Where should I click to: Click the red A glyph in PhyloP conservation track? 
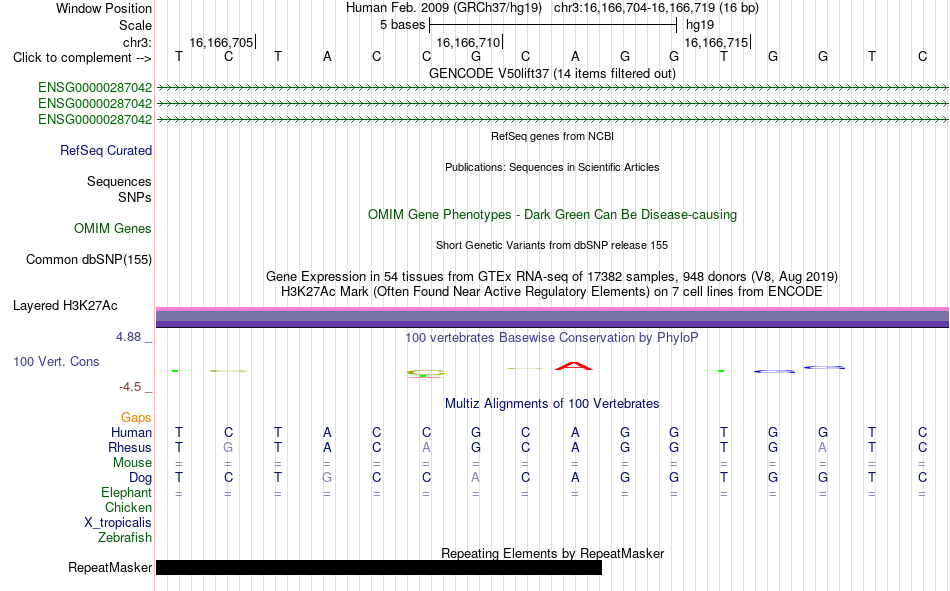(x=574, y=366)
